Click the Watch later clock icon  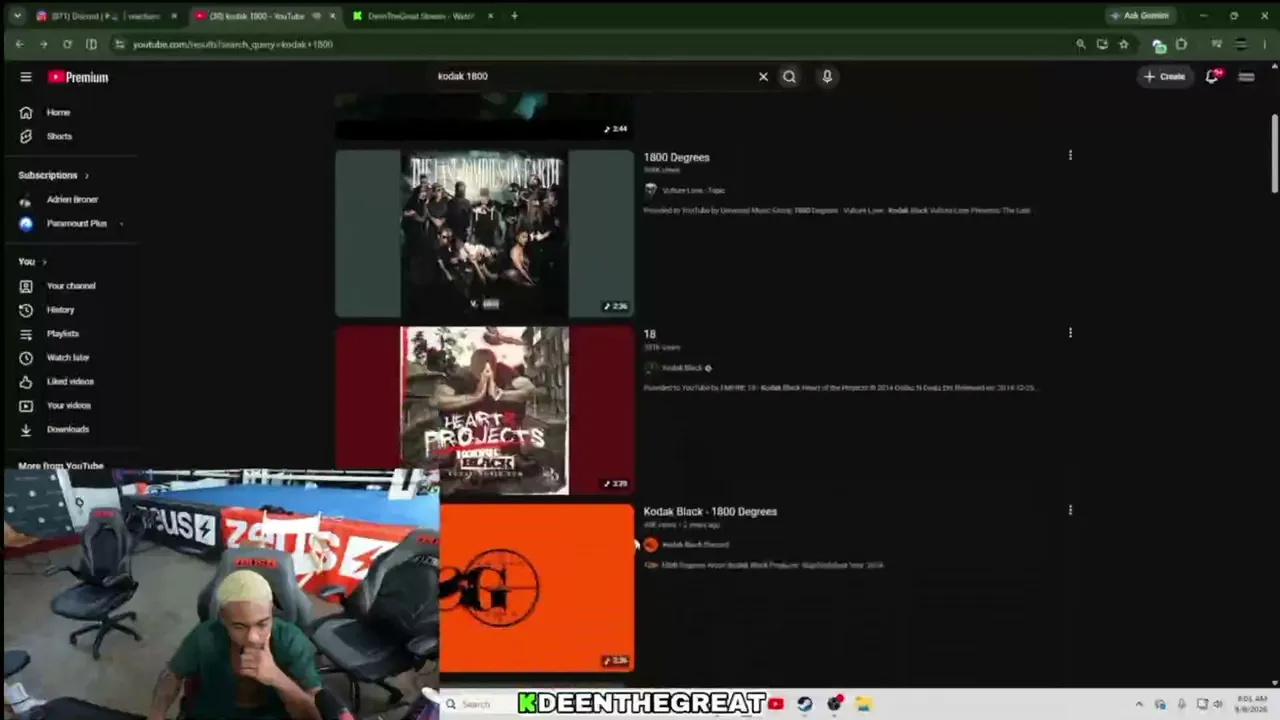[x=26, y=357]
